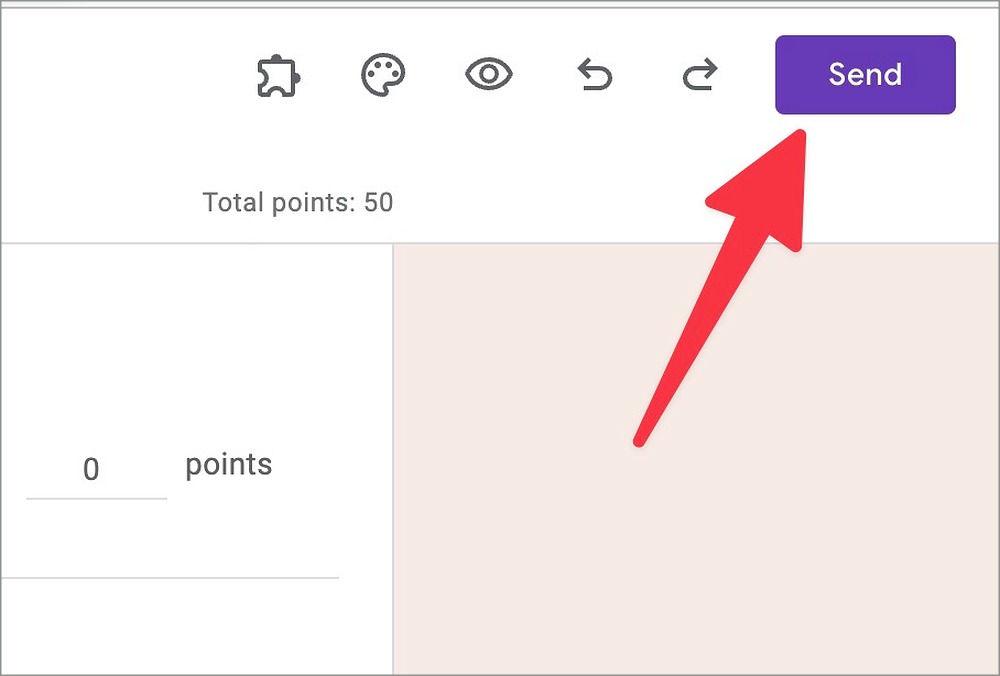This screenshot has width=1000, height=676.
Task: Open the Customize theme palette icon
Action: point(383,76)
